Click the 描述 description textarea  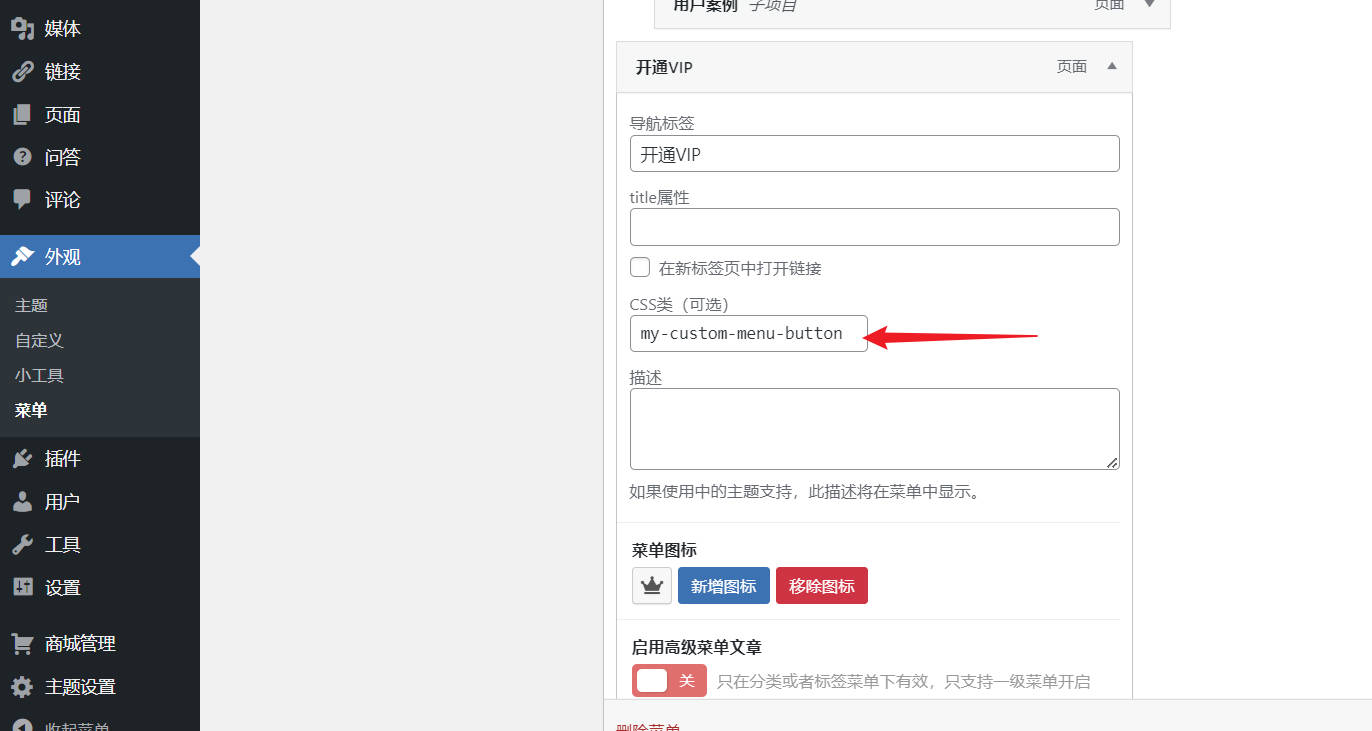click(x=874, y=428)
